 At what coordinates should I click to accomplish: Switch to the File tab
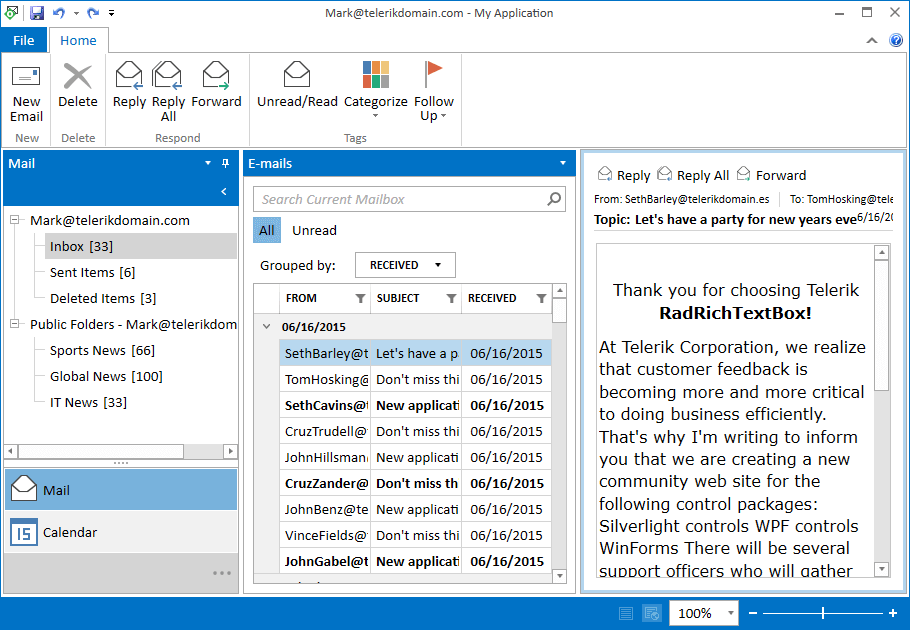point(23,40)
